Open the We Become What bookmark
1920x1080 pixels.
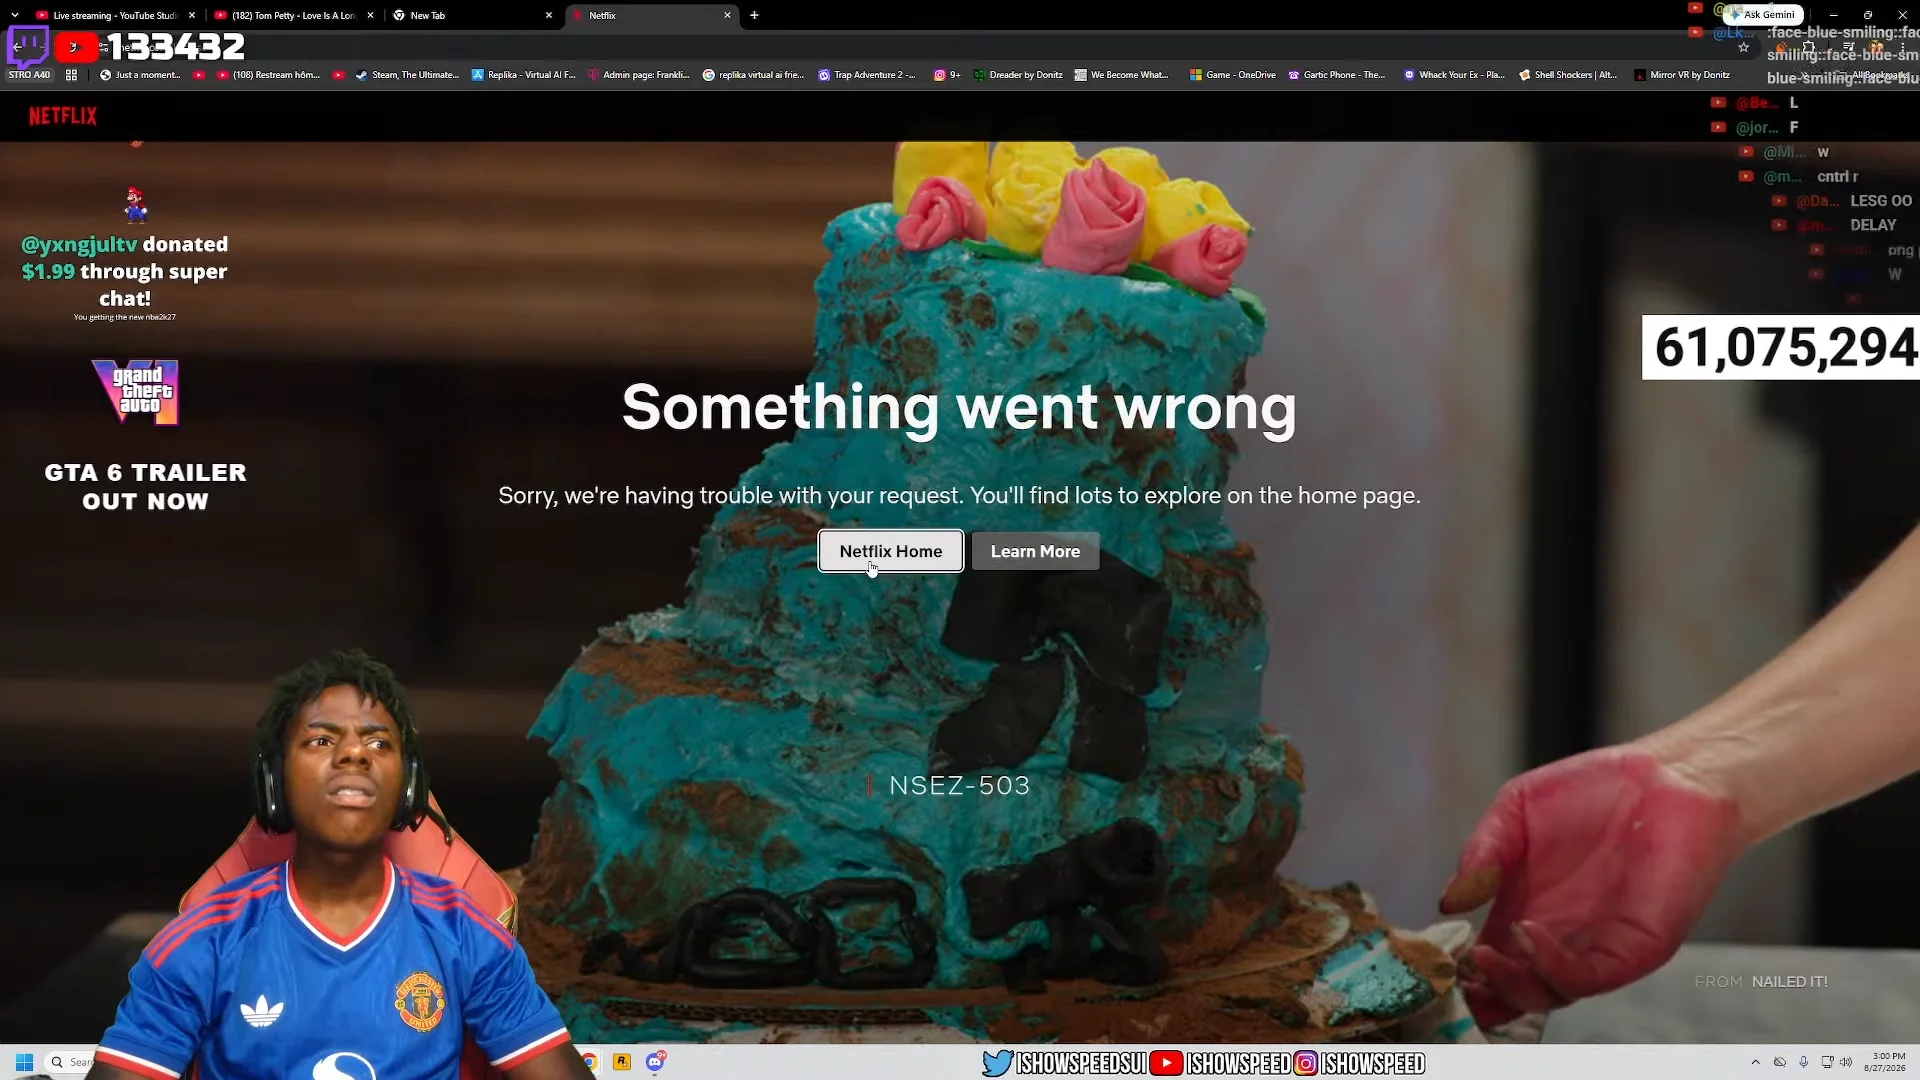tap(1121, 75)
